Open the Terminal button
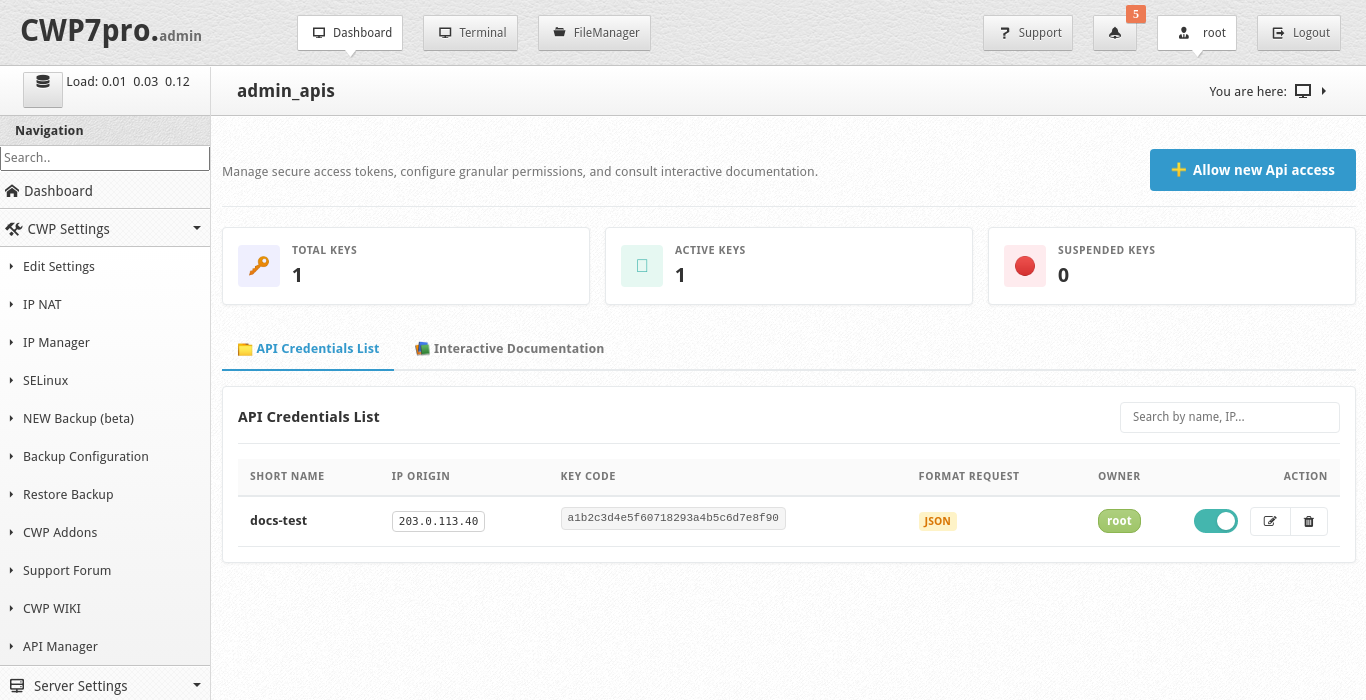The width and height of the screenshot is (1366, 700). (x=471, y=33)
